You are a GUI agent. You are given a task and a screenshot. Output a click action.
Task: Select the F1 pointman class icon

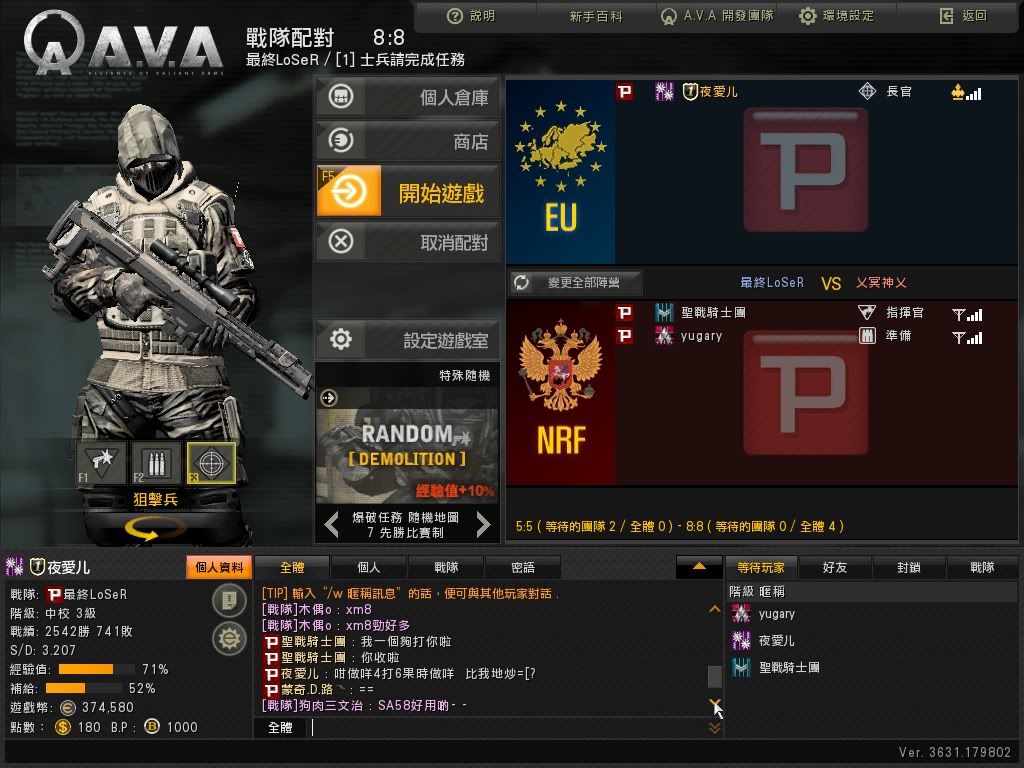click(101, 464)
